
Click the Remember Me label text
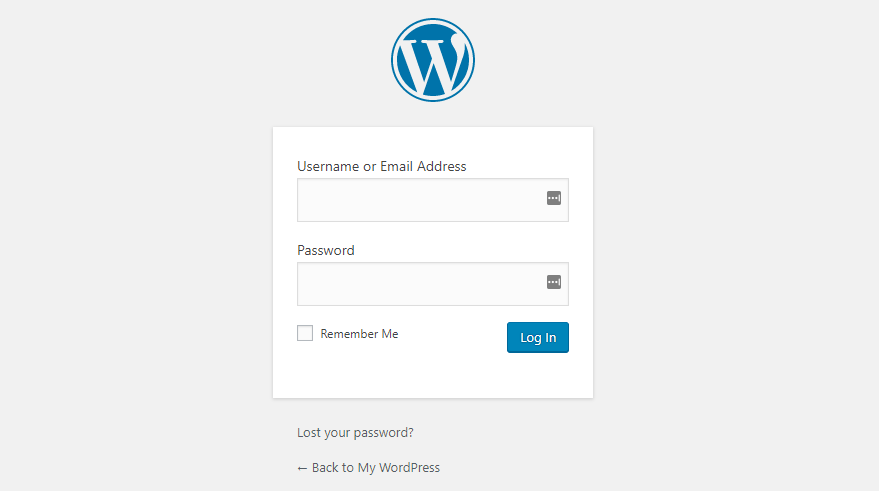pyautogui.click(x=359, y=333)
